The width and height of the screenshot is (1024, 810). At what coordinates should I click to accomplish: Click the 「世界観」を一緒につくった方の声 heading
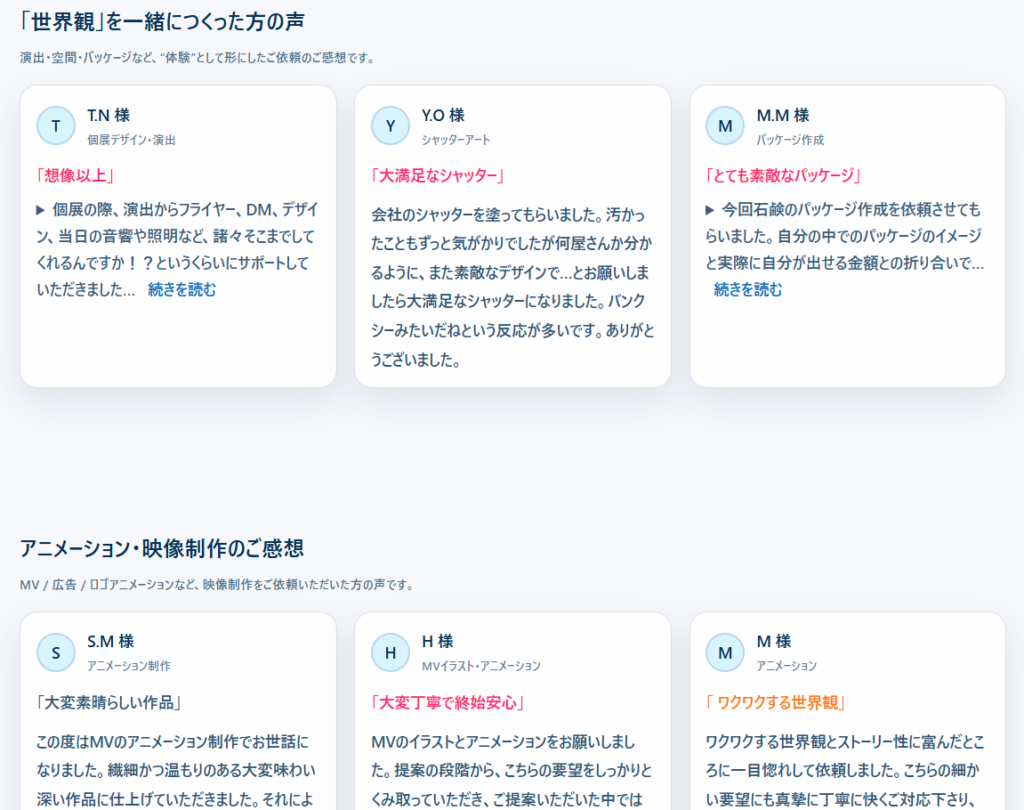pyautogui.click(x=162, y=20)
